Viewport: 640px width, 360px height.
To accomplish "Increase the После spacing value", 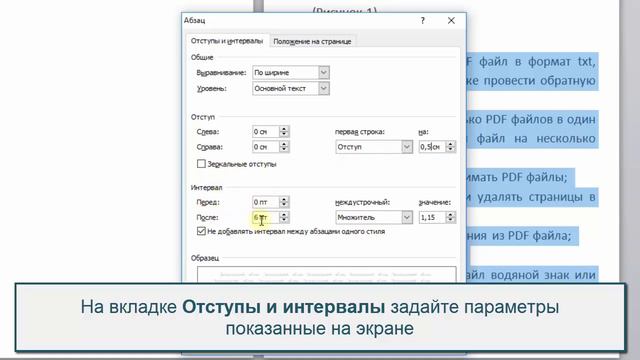I will [x=284, y=215].
